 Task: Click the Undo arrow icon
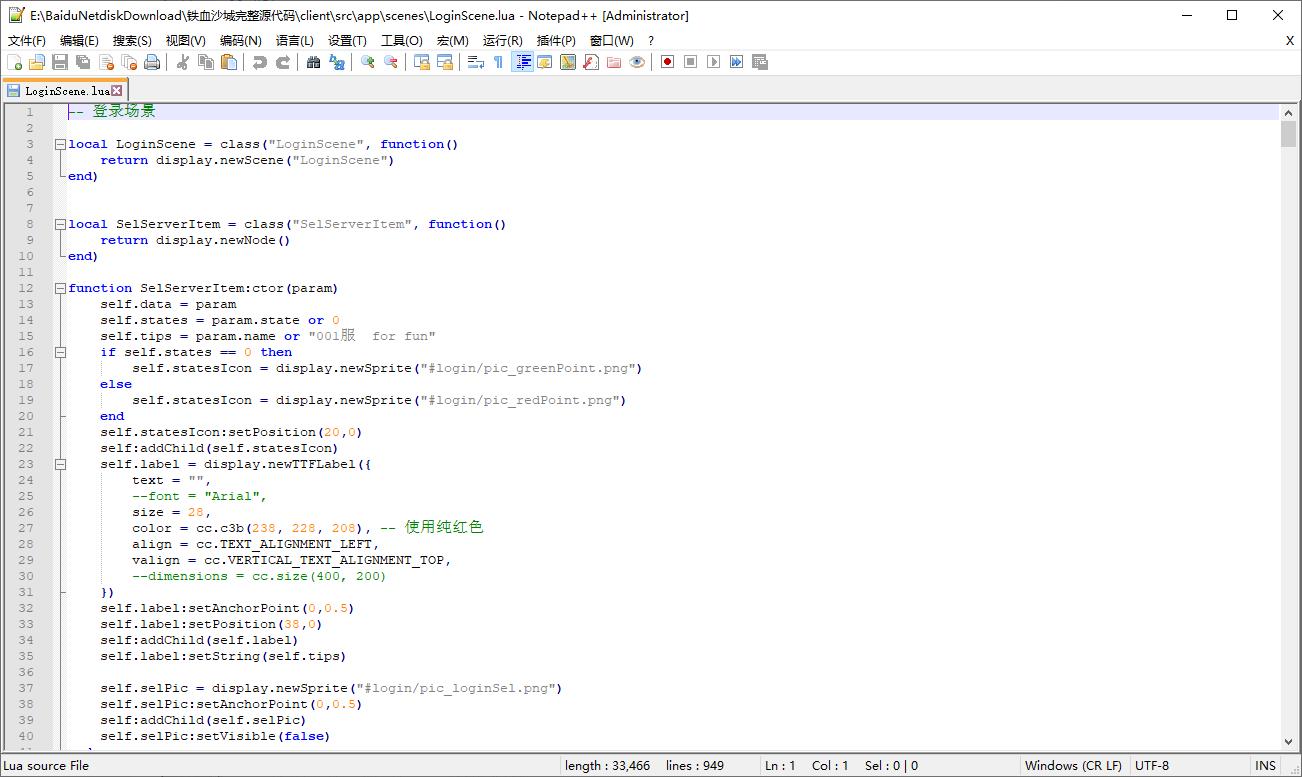[260, 62]
